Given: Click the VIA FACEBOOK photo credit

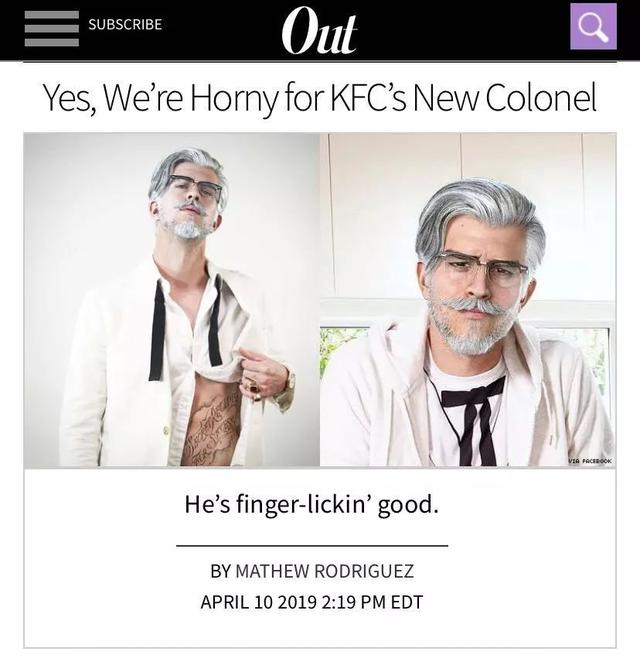Looking at the screenshot, I should [x=590, y=460].
